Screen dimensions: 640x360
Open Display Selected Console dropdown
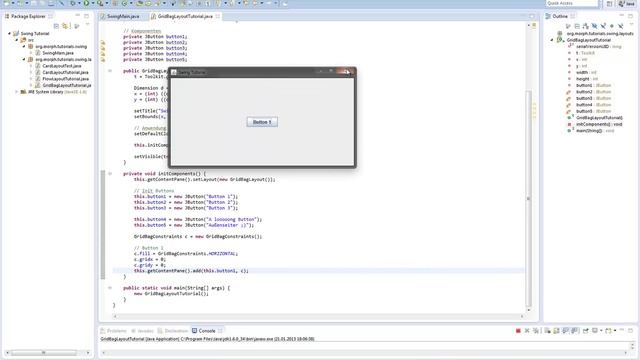[x=601, y=331]
